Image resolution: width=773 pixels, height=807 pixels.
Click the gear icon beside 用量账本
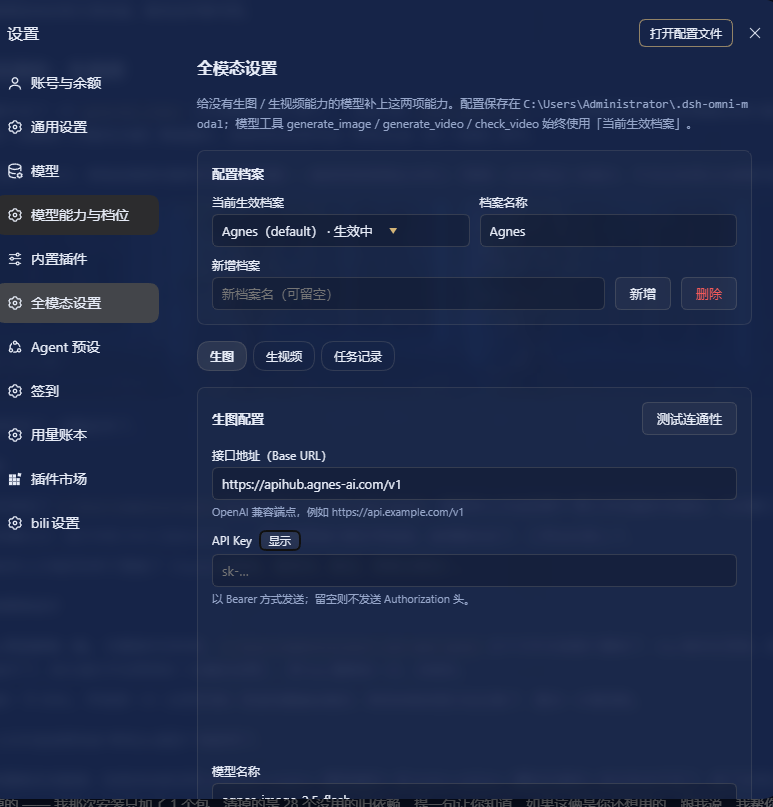point(15,435)
